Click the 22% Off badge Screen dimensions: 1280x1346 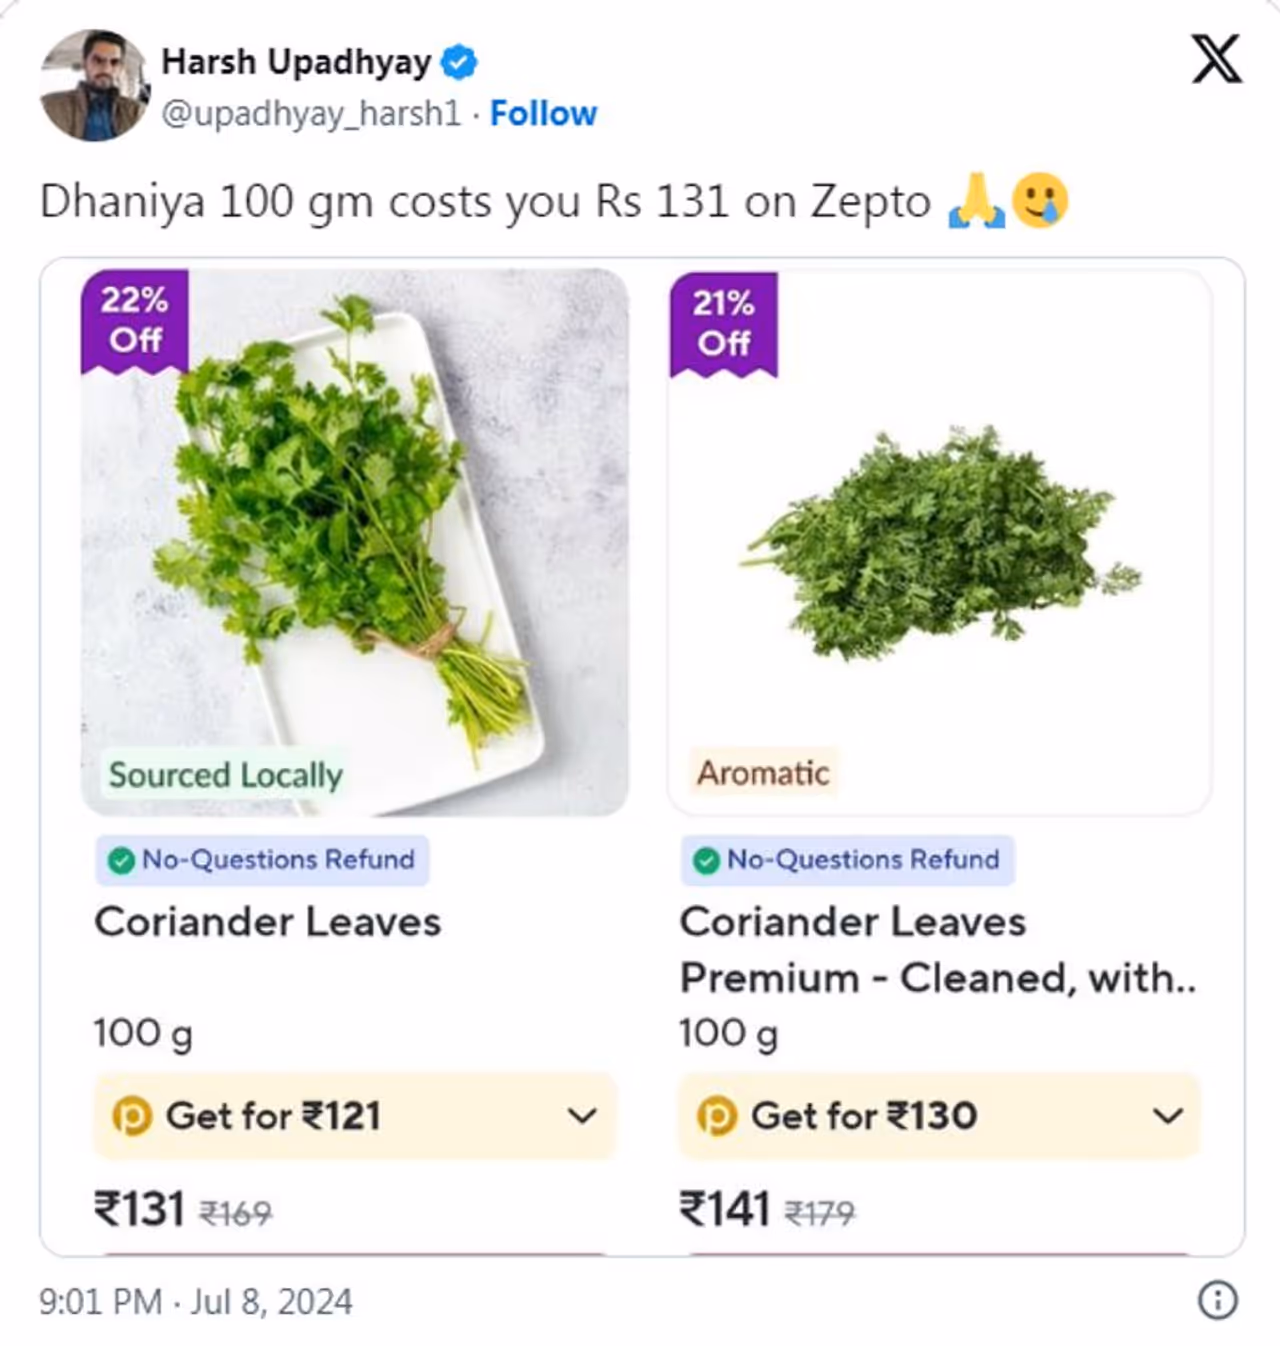pos(135,320)
